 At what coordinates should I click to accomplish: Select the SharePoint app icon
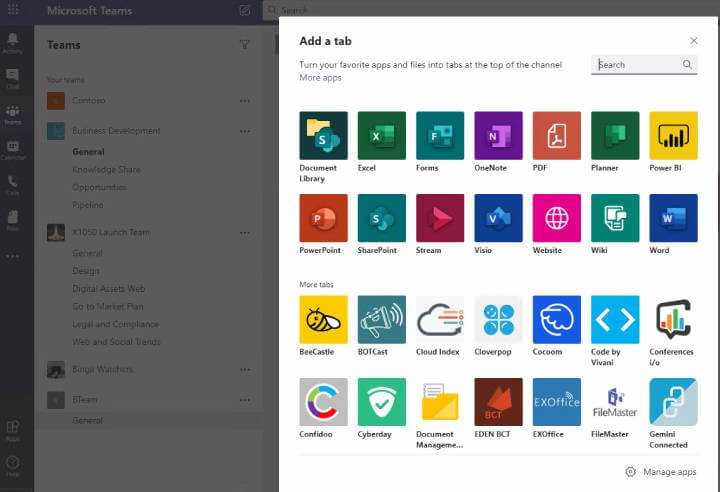[x=382, y=218]
